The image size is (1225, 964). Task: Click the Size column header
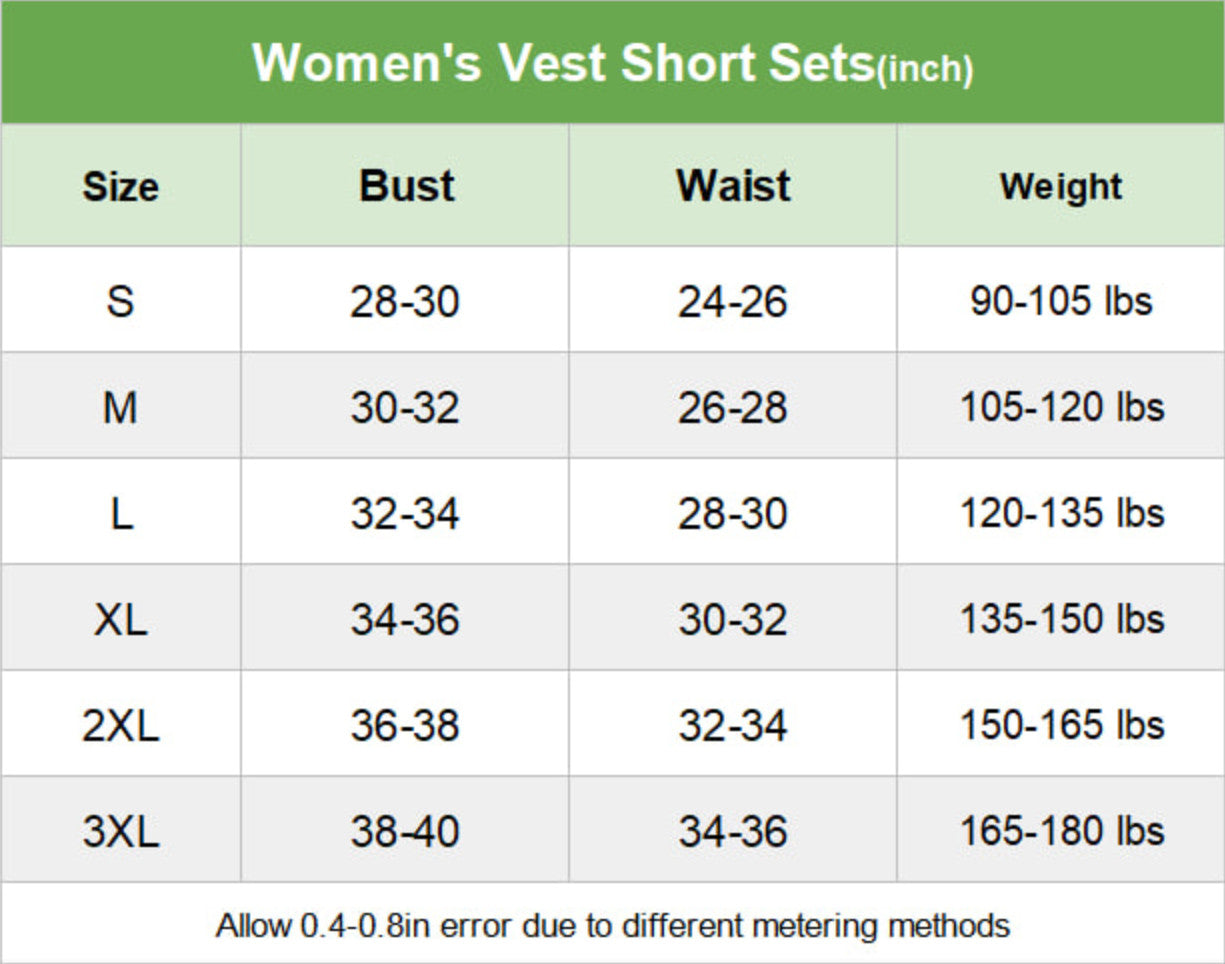click(120, 187)
